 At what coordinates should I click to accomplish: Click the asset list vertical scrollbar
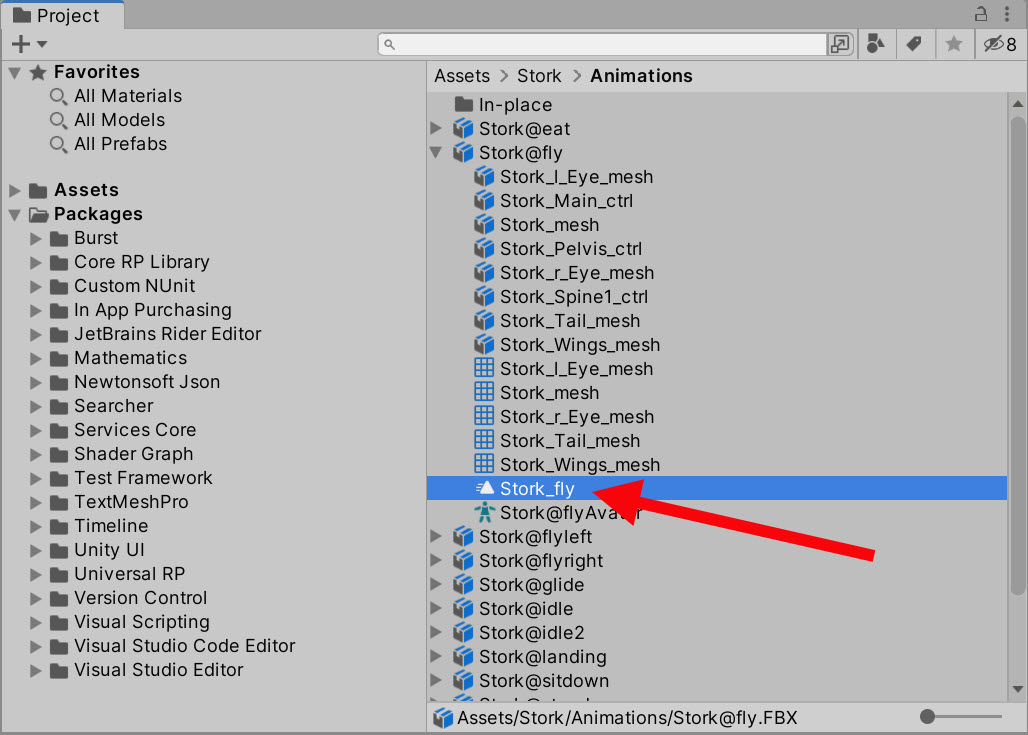1018,356
